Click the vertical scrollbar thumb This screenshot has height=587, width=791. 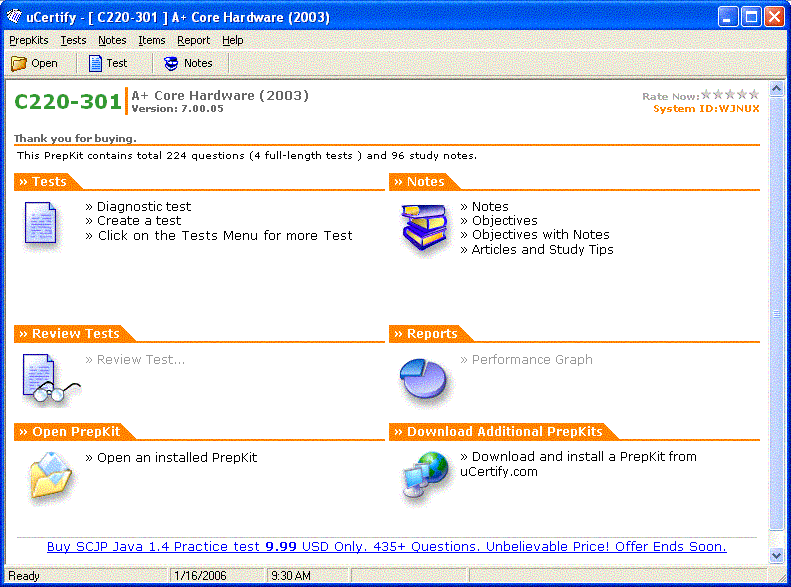(777, 314)
